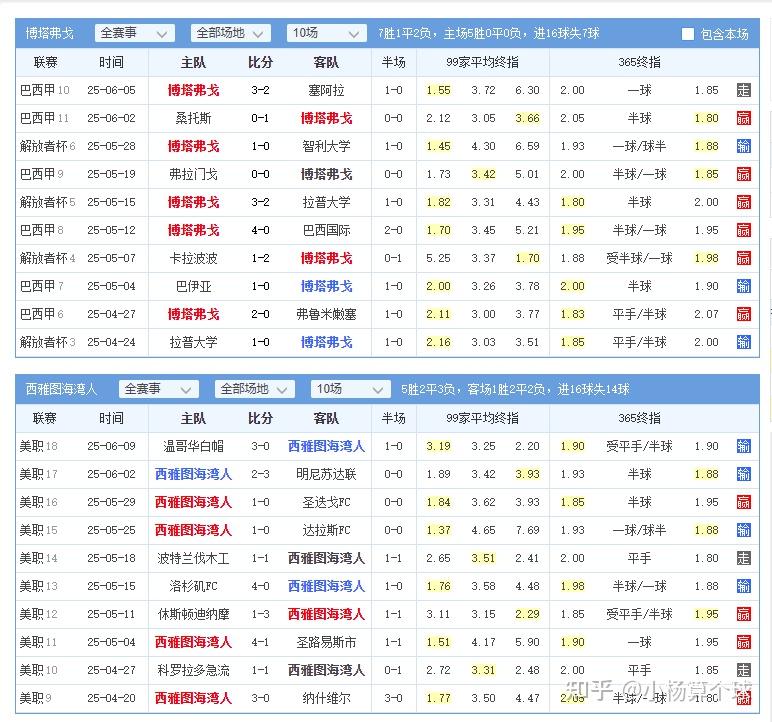The height and width of the screenshot is (722, 772).
Task: Click the 联赛 header in 博塔弗戈 table
Action: click(x=45, y=62)
